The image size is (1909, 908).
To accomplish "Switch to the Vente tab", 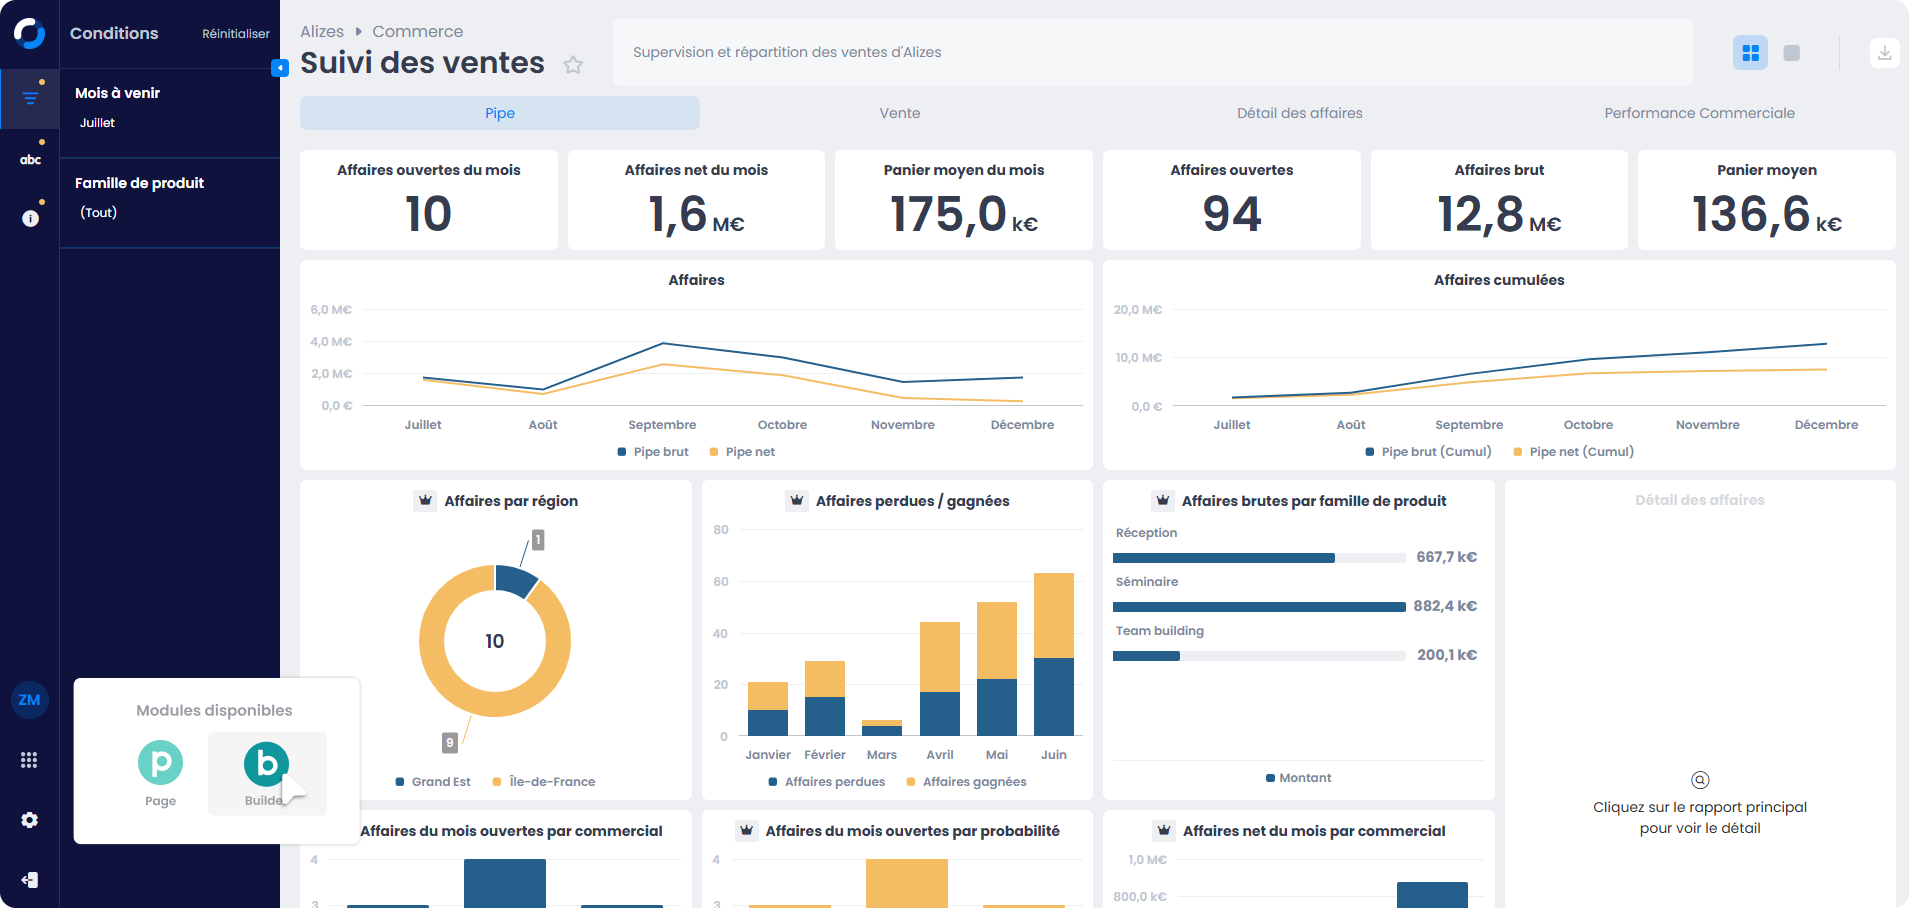I will coord(899,113).
